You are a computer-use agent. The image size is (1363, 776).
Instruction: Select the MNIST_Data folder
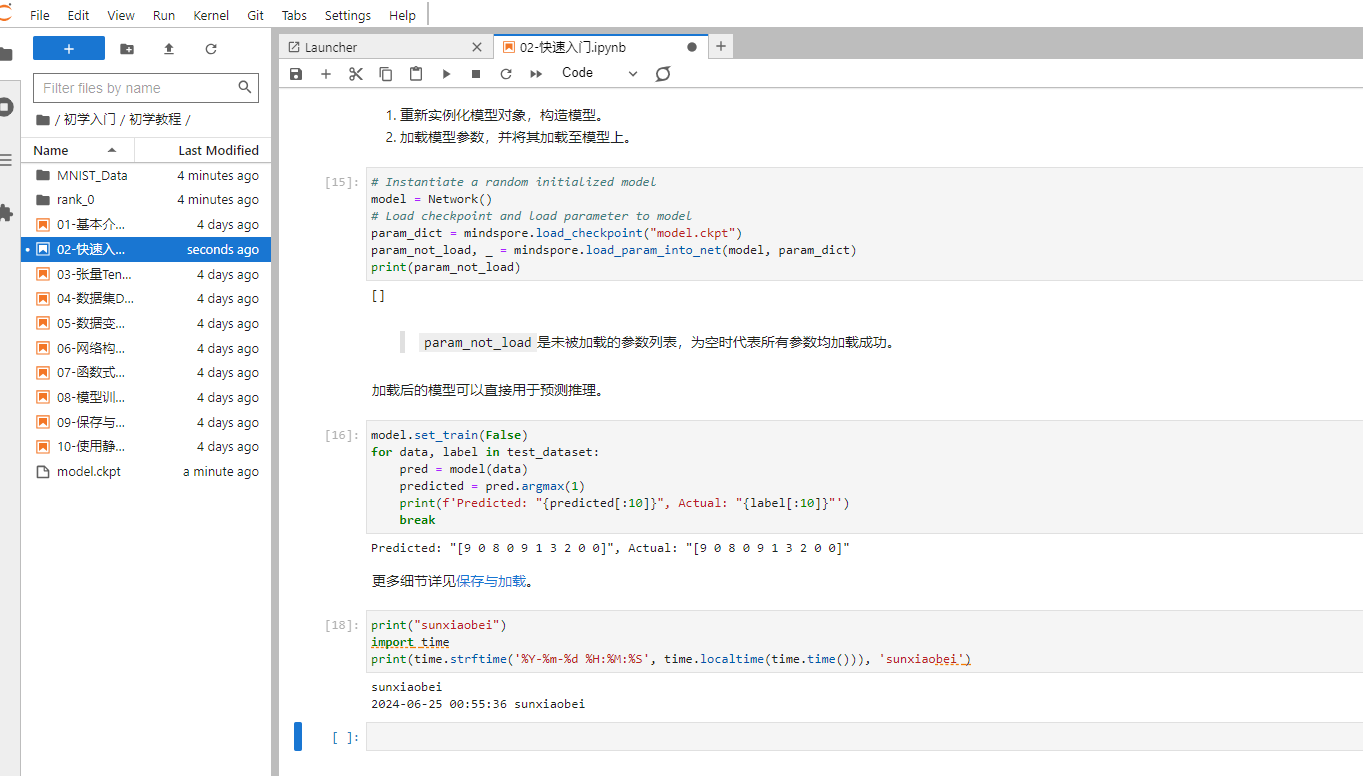146,175
